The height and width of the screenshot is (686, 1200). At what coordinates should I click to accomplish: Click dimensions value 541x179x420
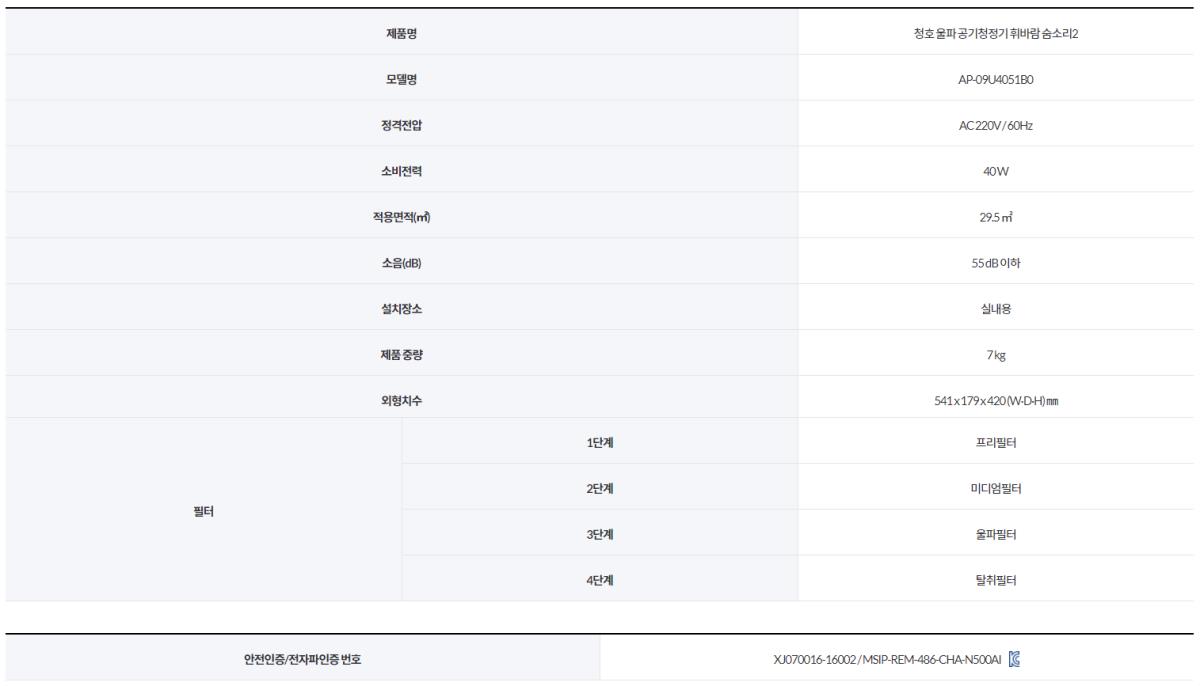[x=995, y=401]
